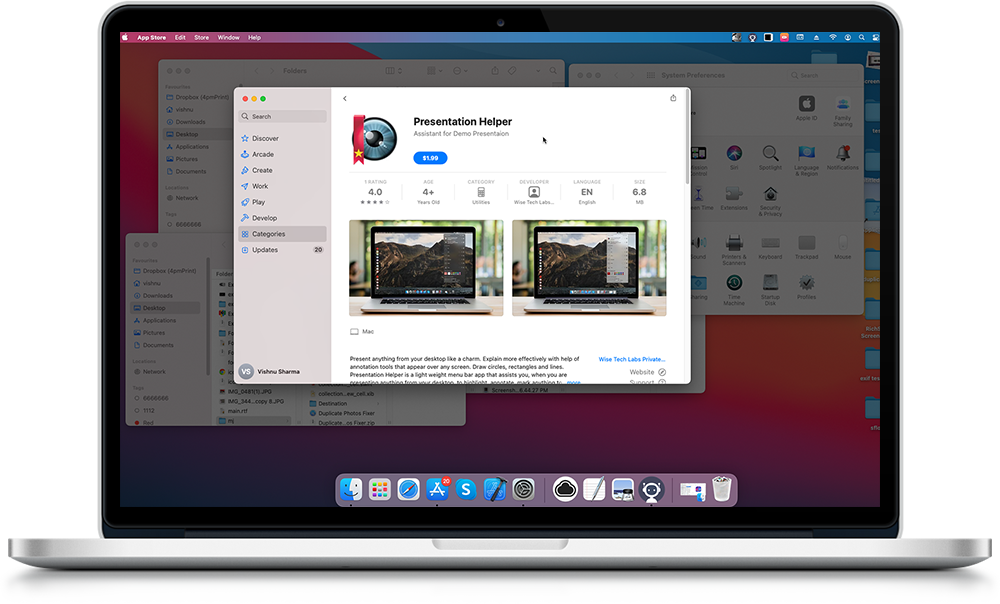The width and height of the screenshot is (1000, 604).
Task: Visit the developer Website link
Action: tap(647, 372)
